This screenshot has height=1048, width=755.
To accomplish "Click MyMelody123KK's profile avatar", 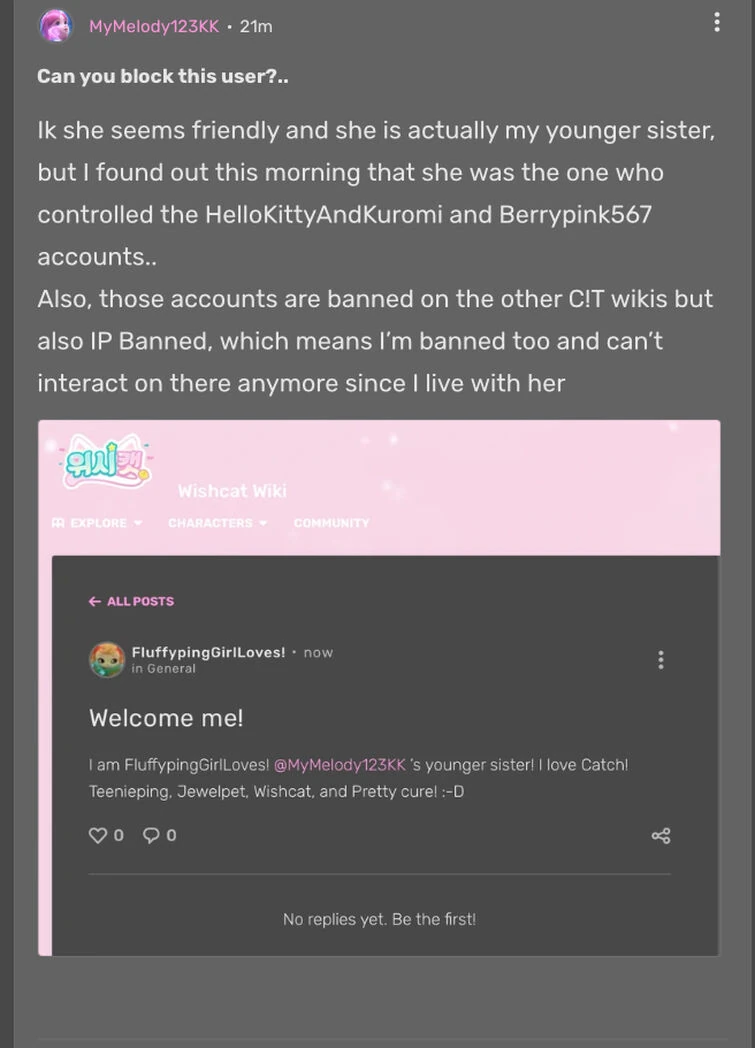I will click(55, 25).
